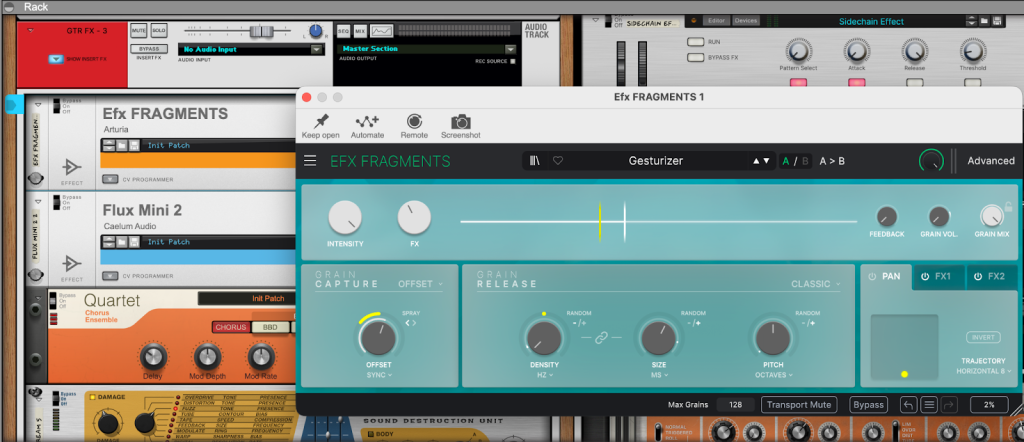1024x442 pixels.
Task: Favorite the Gesturizer preset with heart icon
Action: pos(558,161)
